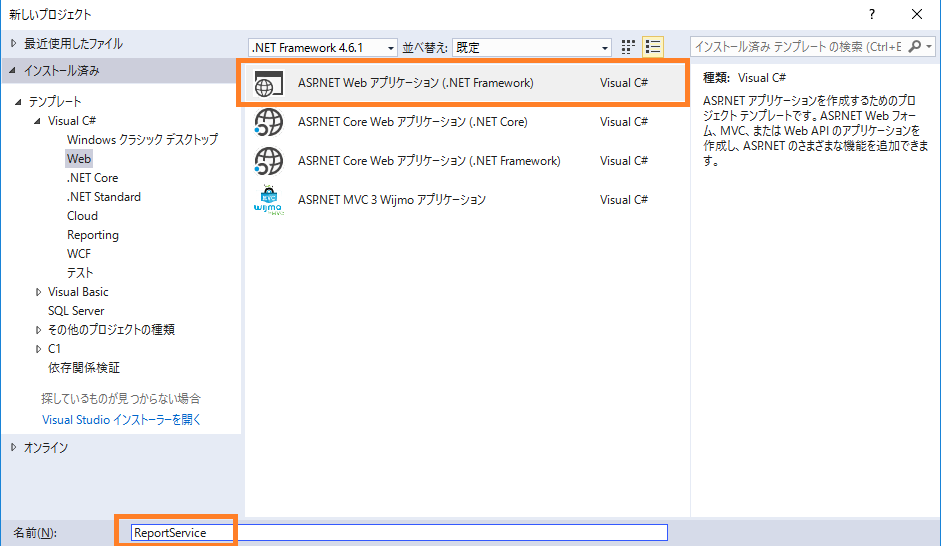Click the その他のプロジェクトの種類 label
The image size is (941, 546).
[111, 329]
